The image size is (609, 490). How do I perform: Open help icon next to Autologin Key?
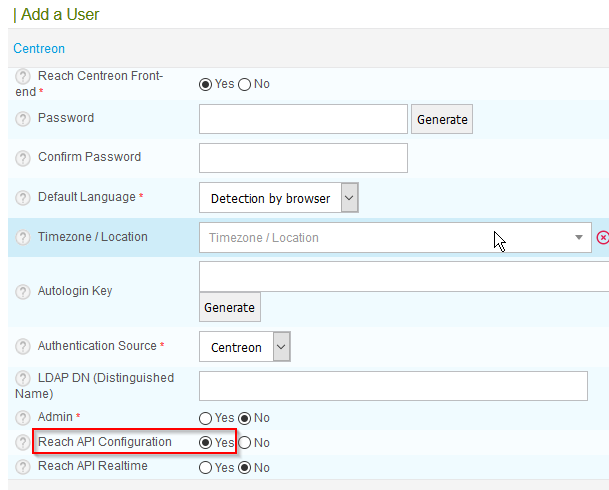[x=23, y=292]
